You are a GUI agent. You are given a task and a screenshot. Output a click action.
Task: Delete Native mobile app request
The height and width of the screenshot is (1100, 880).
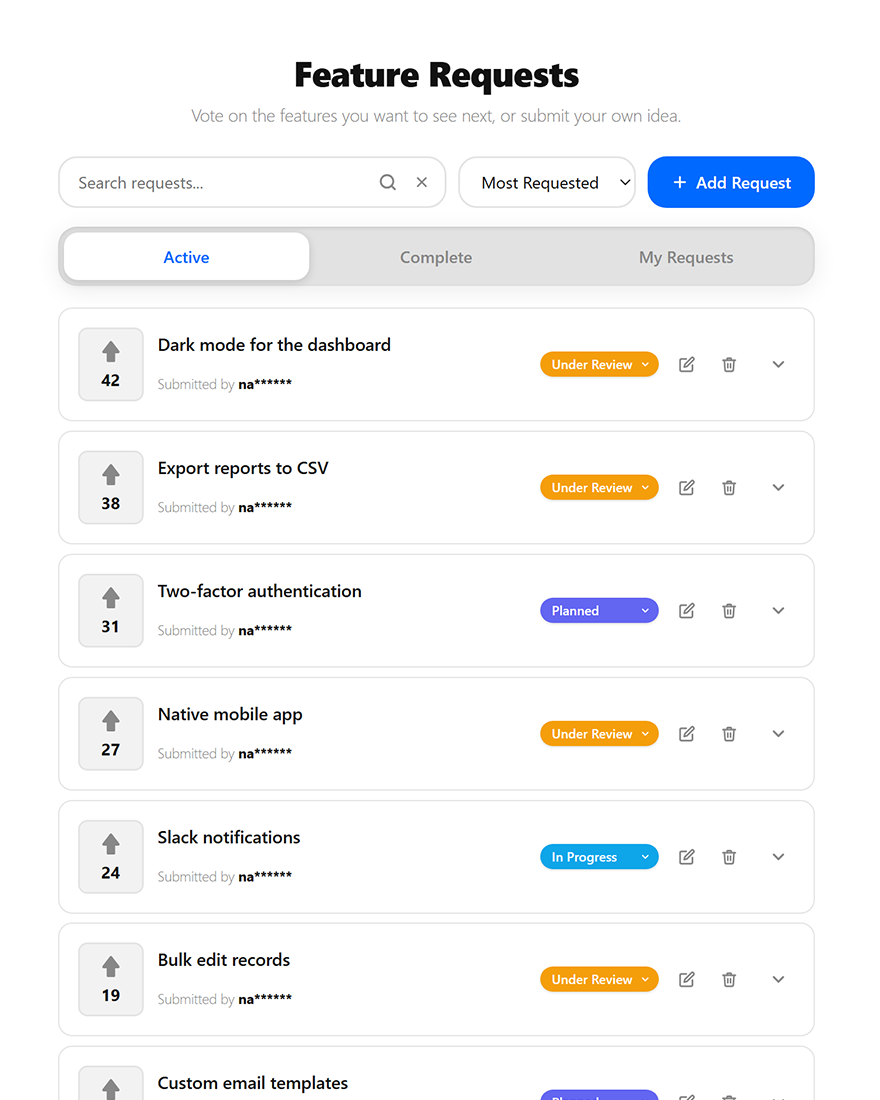[x=729, y=734]
